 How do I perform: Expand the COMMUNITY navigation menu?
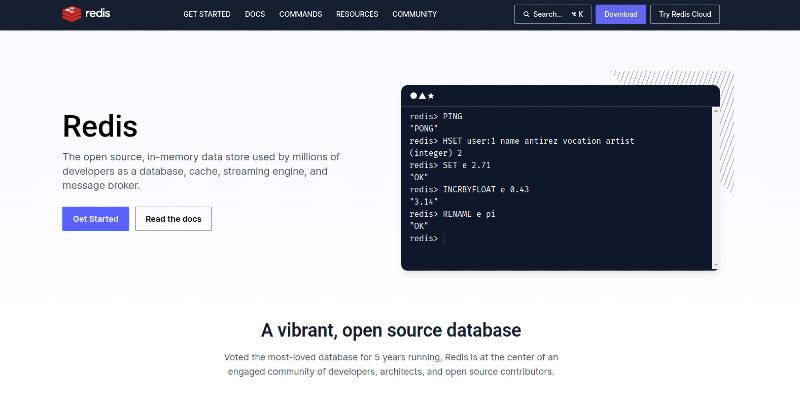point(414,14)
